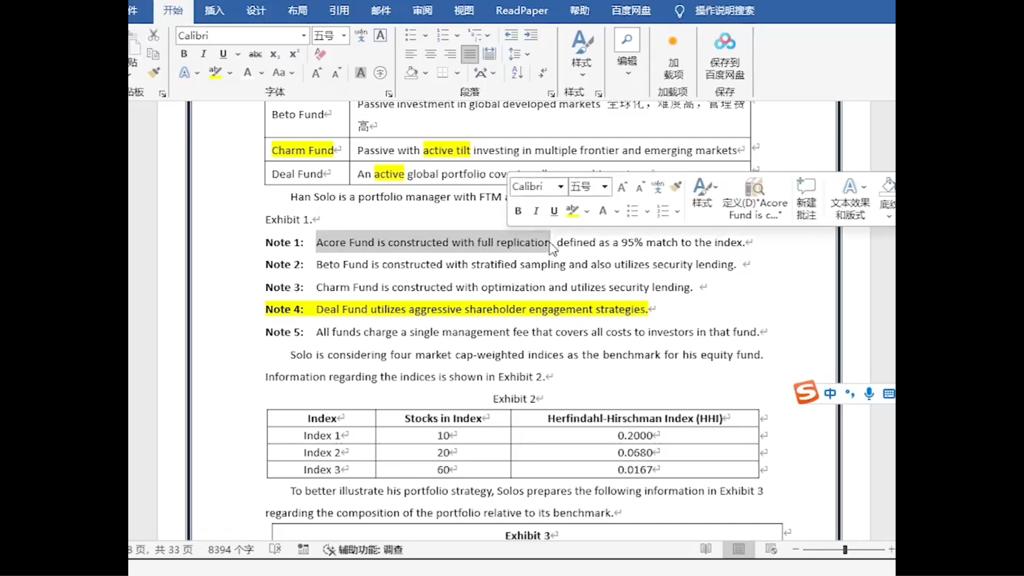This screenshot has width=1024, height=576.
Task: Adjust the zoom slider handle
Action: tap(844, 549)
